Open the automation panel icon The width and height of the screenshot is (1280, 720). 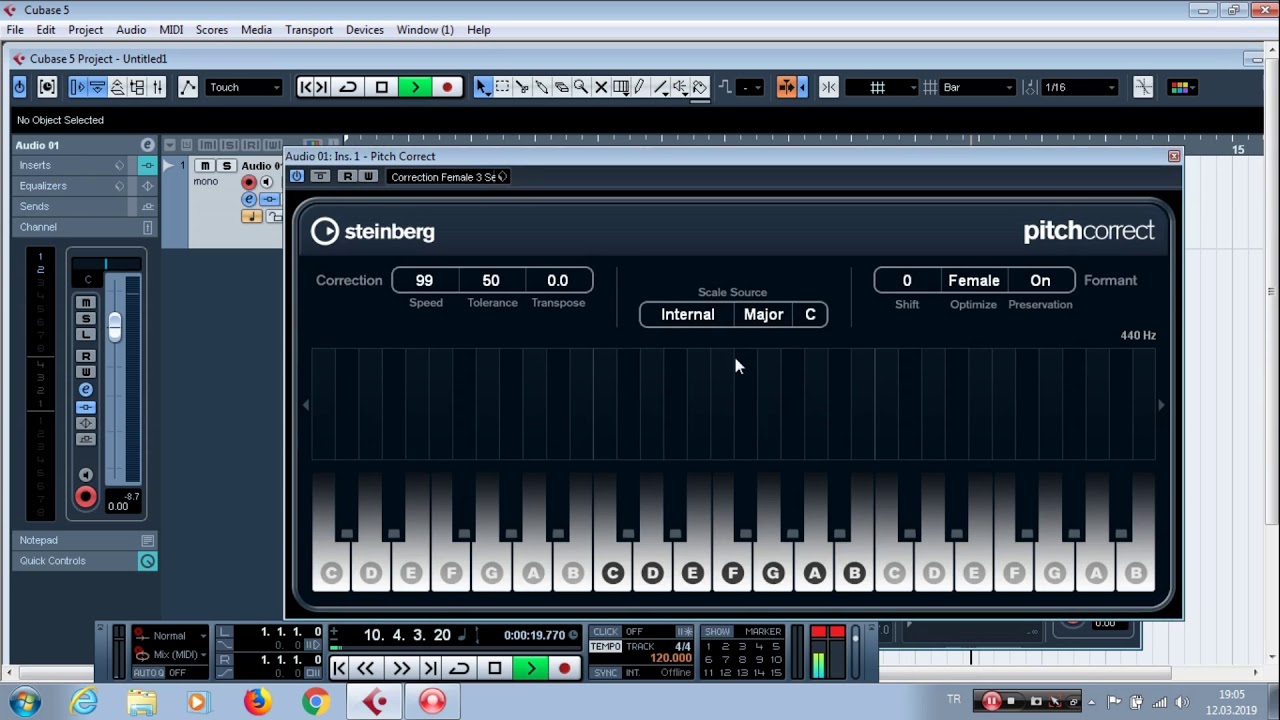(x=187, y=87)
